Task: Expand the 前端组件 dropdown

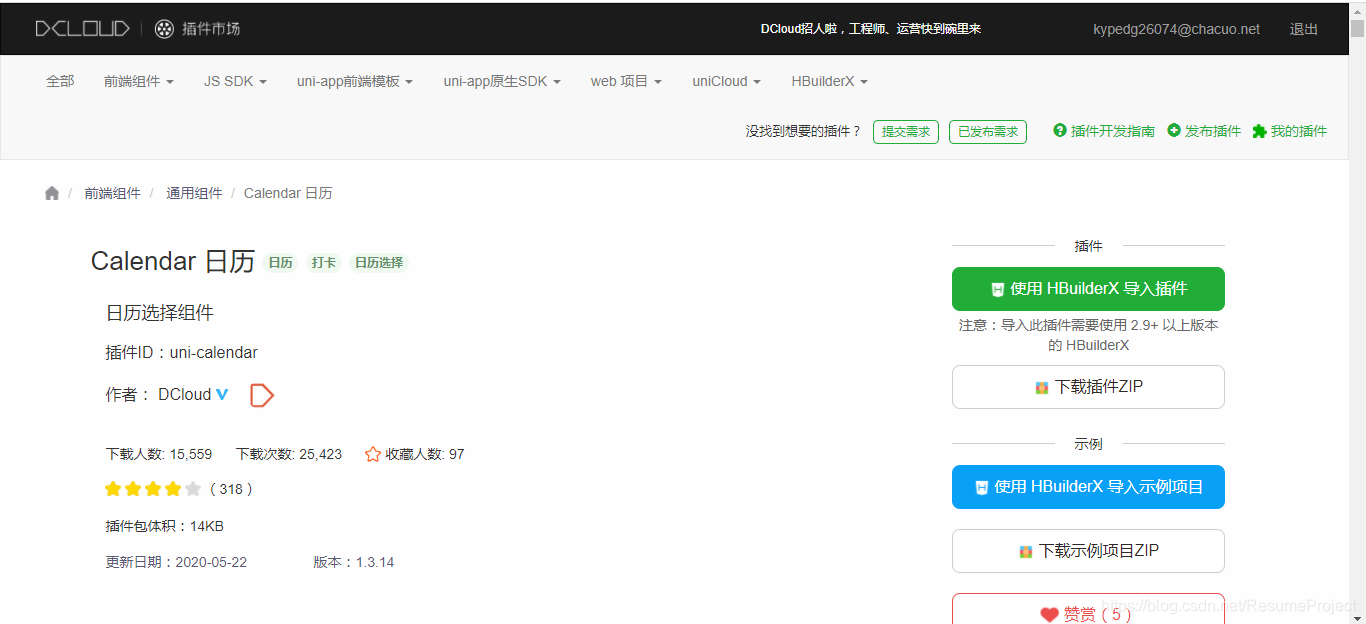Action: (x=139, y=81)
